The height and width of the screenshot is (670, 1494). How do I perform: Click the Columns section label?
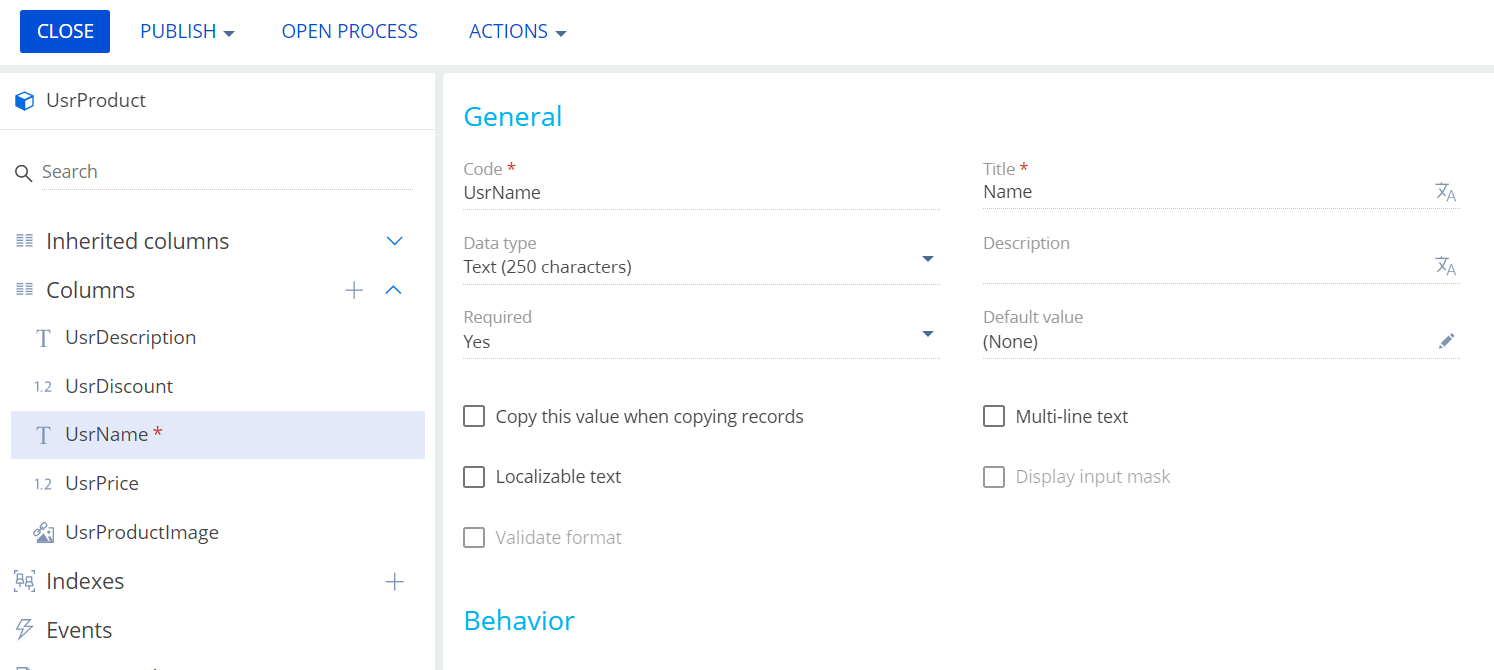91,290
